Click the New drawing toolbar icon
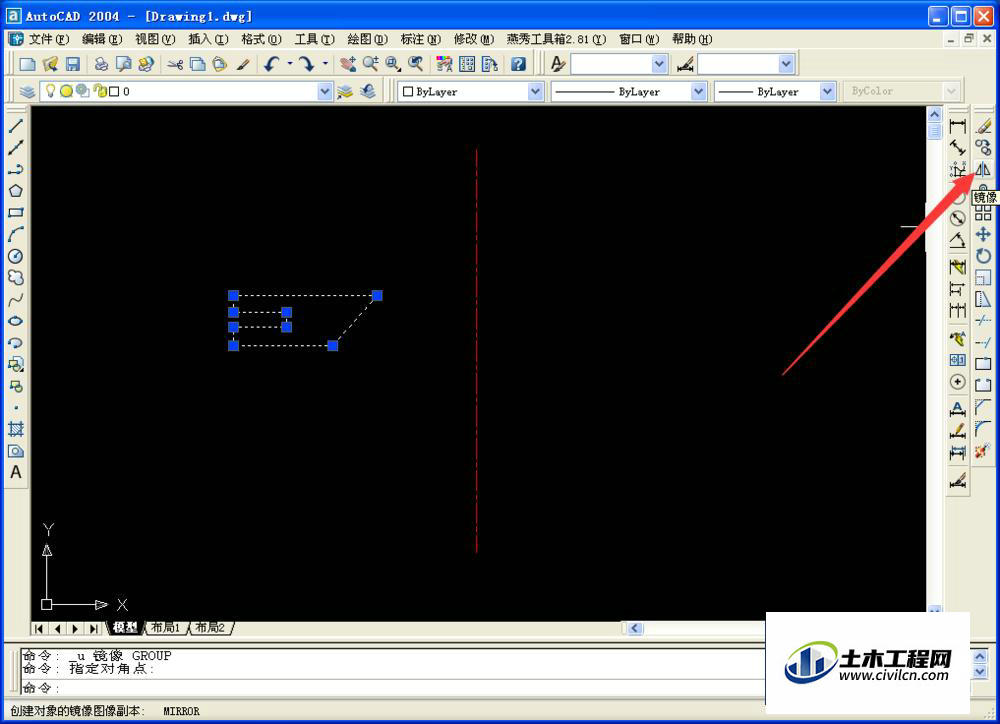The image size is (1000, 724). coord(27,64)
